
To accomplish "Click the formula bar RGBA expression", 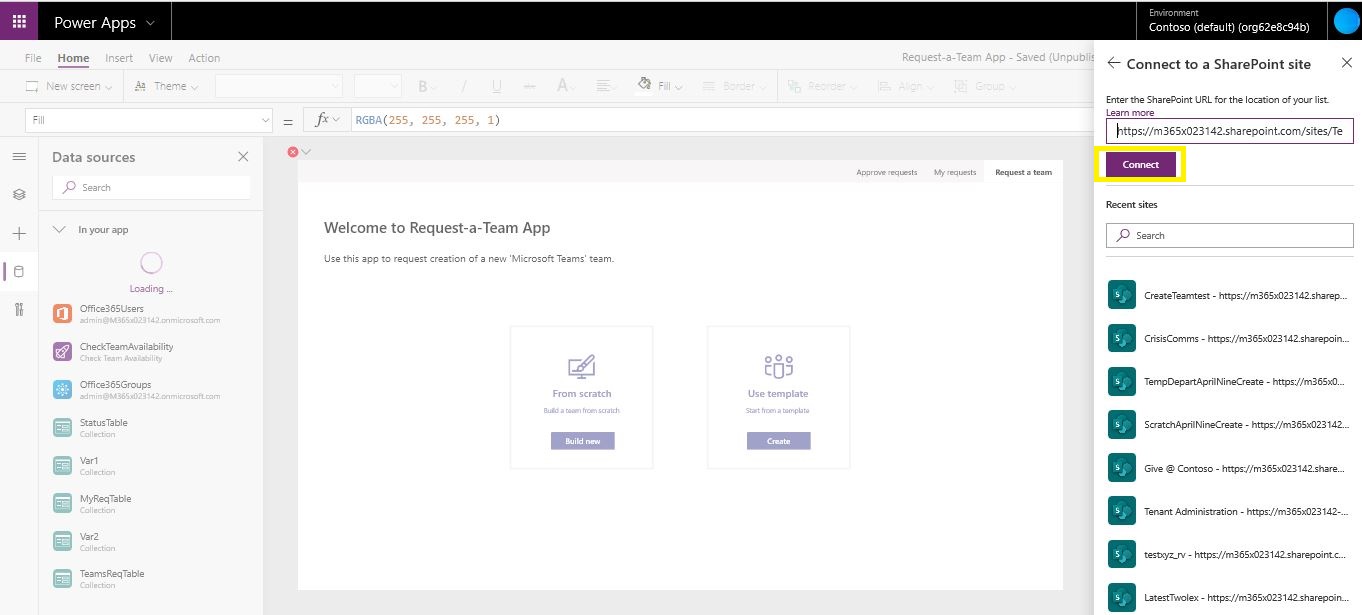I will pyautogui.click(x=428, y=120).
